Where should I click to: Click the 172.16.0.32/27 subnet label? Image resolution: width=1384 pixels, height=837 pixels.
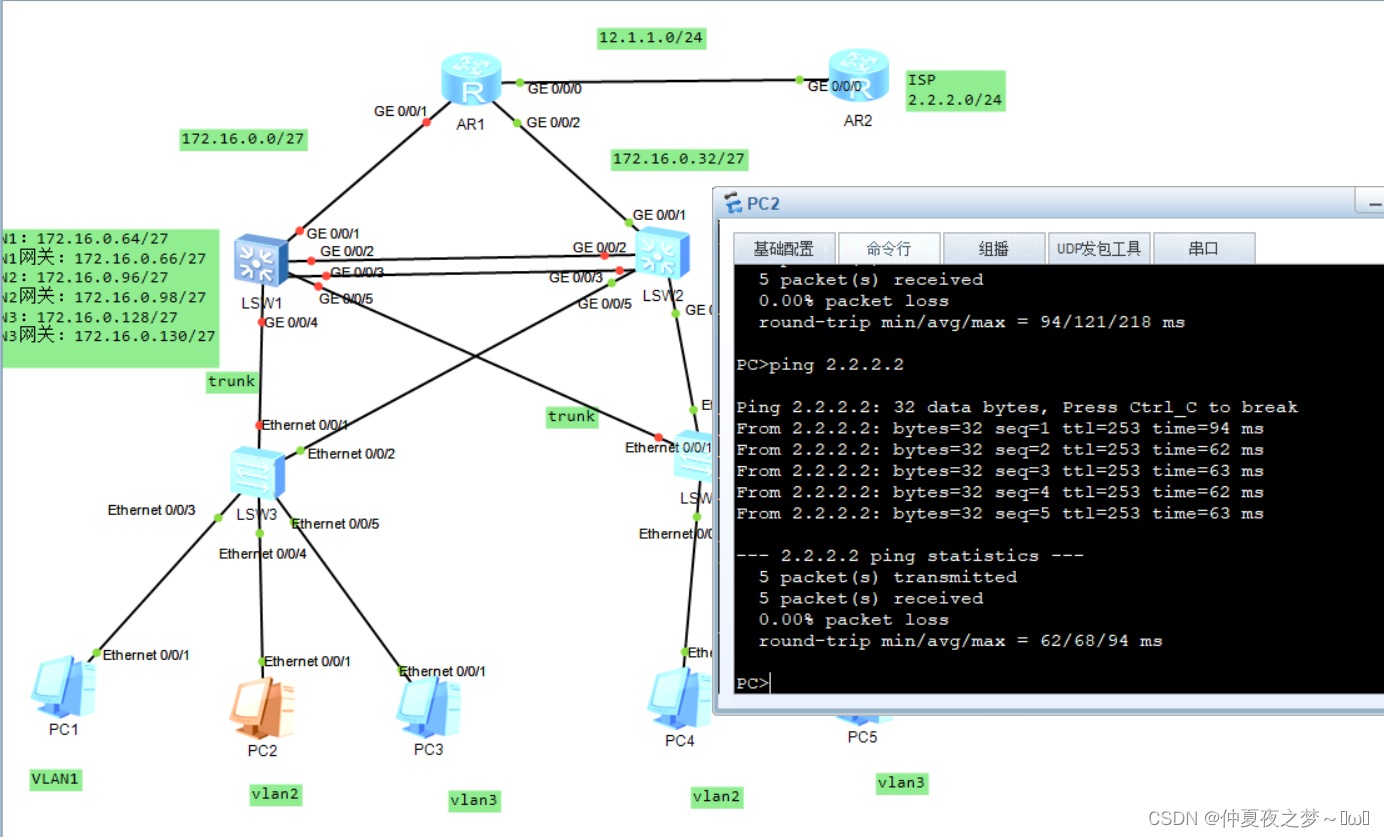tap(679, 158)
